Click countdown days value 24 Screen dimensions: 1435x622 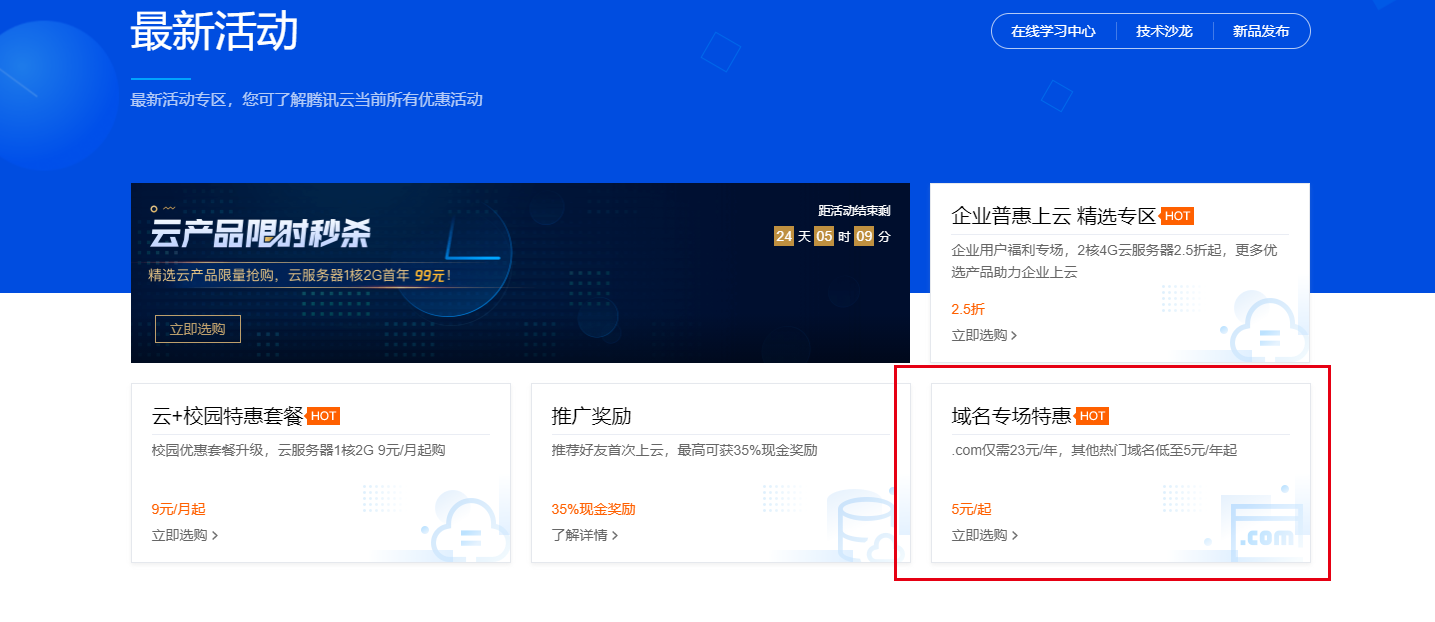tap(784, 236)
